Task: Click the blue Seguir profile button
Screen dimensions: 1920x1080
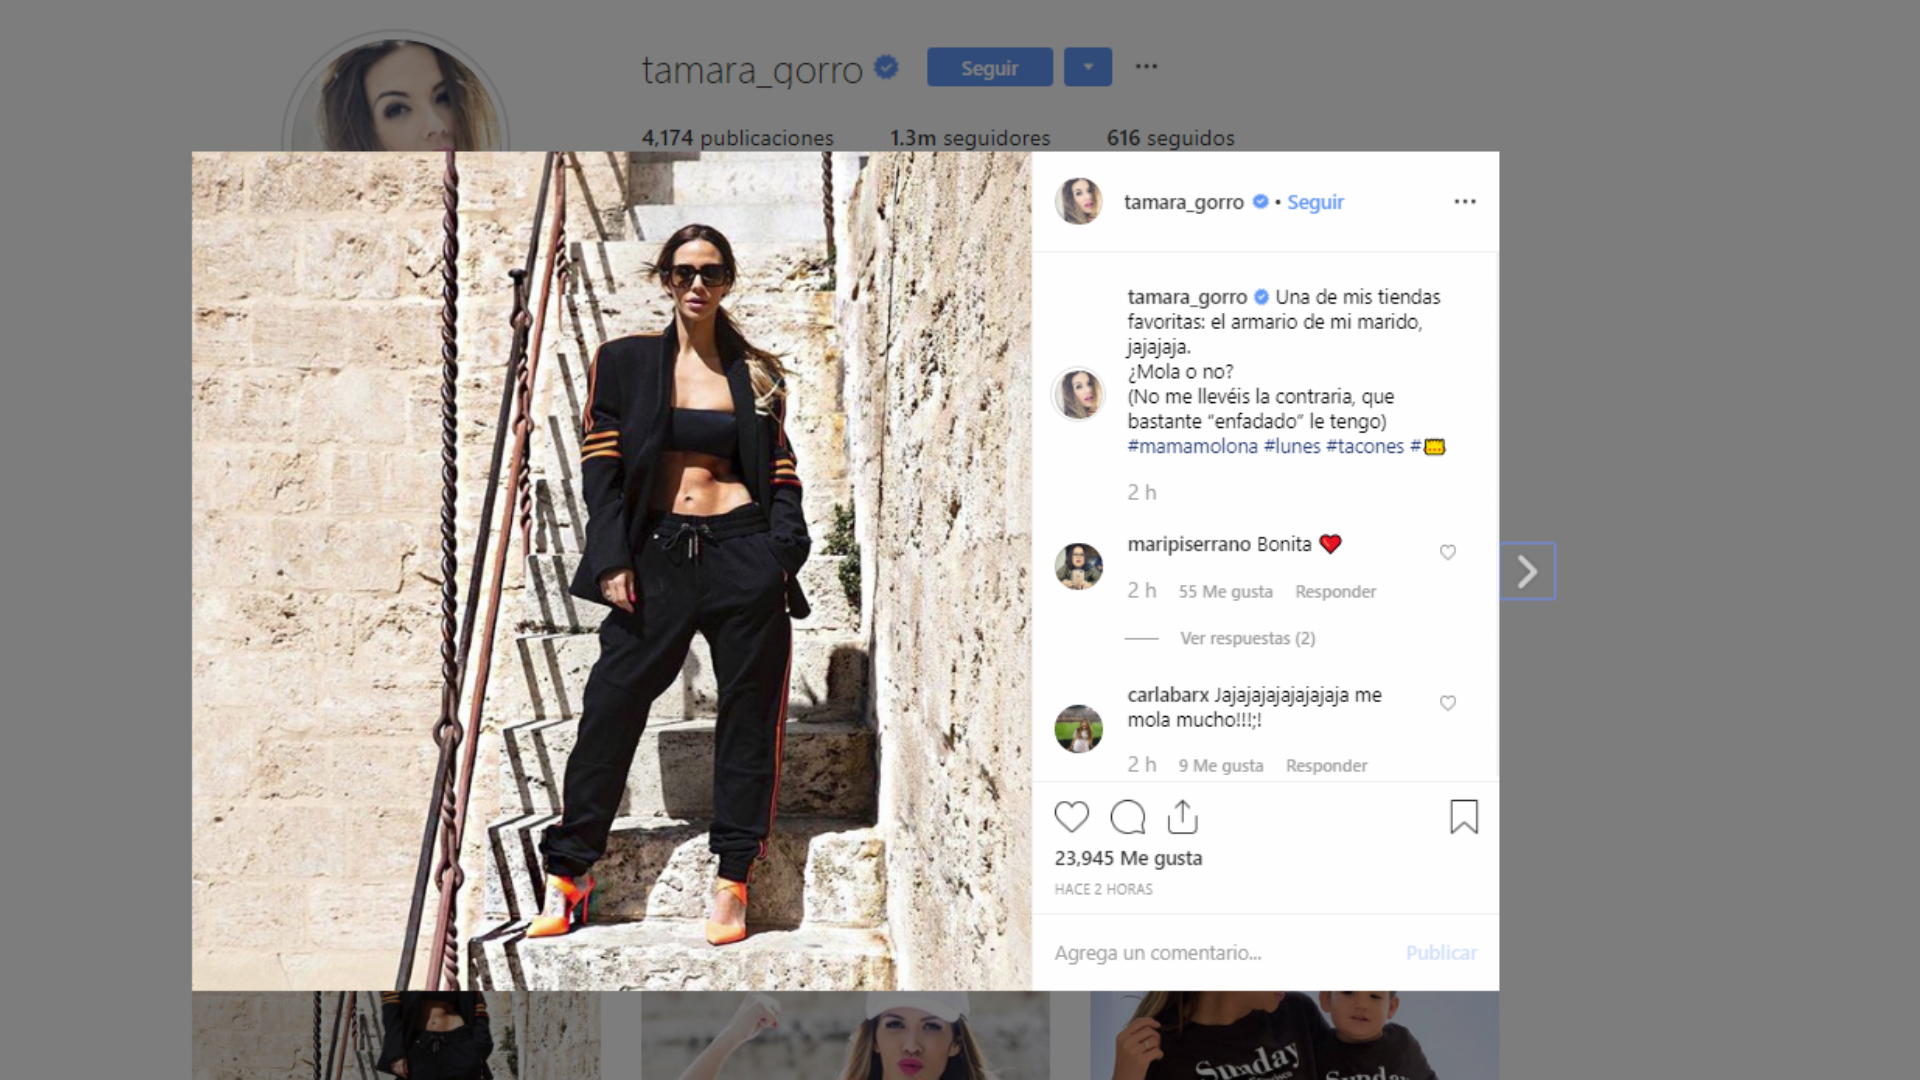Action: 990,67
